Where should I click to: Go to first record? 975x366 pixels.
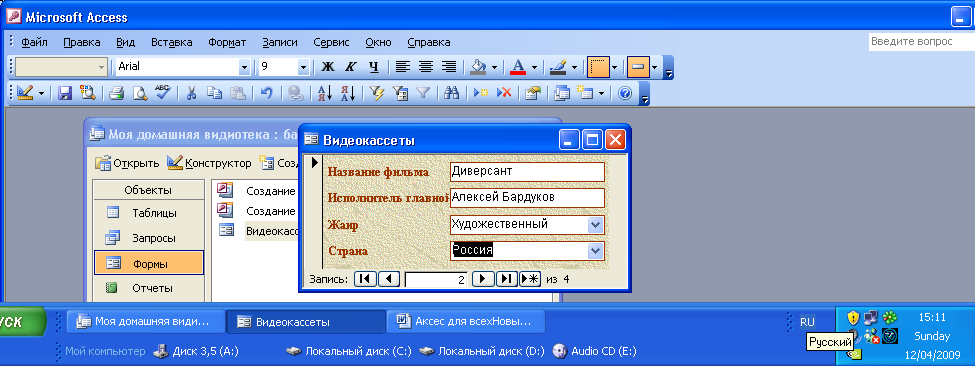click(x=365, y=279)
